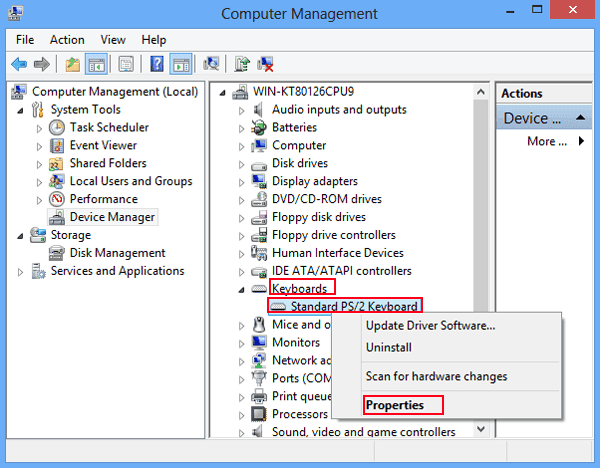Click Scan for hardware changes toolbar icon

click(x=211, y=64)
